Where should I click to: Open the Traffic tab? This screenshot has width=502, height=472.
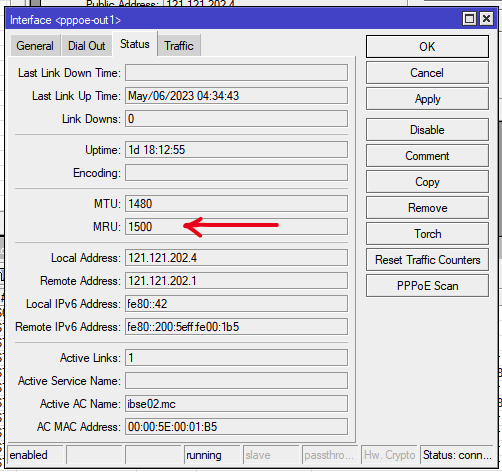point(179,45)
